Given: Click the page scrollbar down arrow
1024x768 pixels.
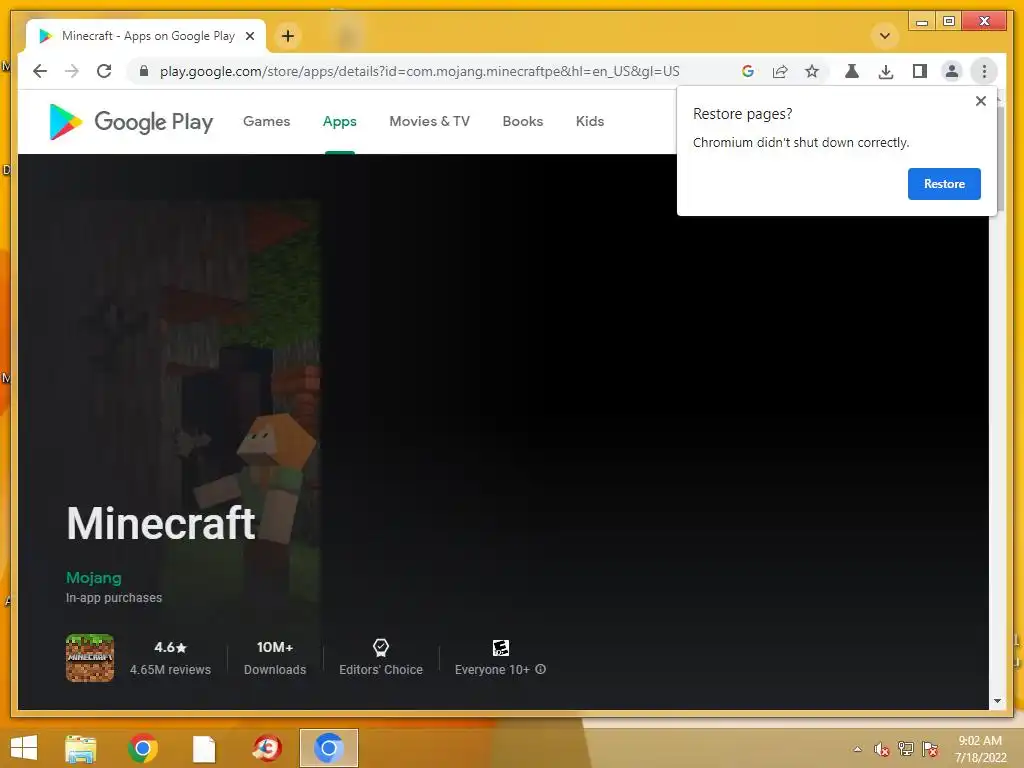Looking at the screenshot, I should [x=997, y=701].
